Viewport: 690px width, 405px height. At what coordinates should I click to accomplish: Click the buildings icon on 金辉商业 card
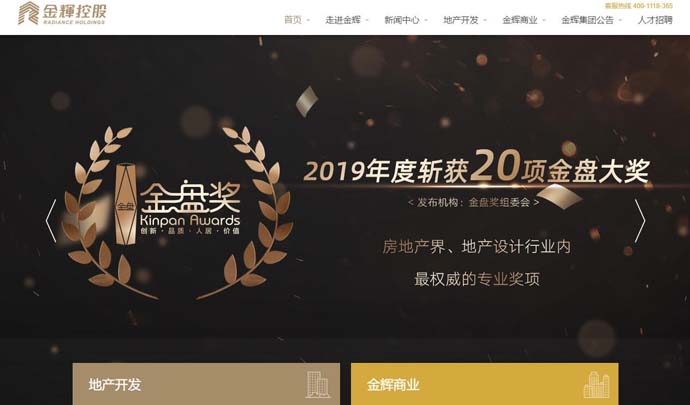[x=596, y=385]
